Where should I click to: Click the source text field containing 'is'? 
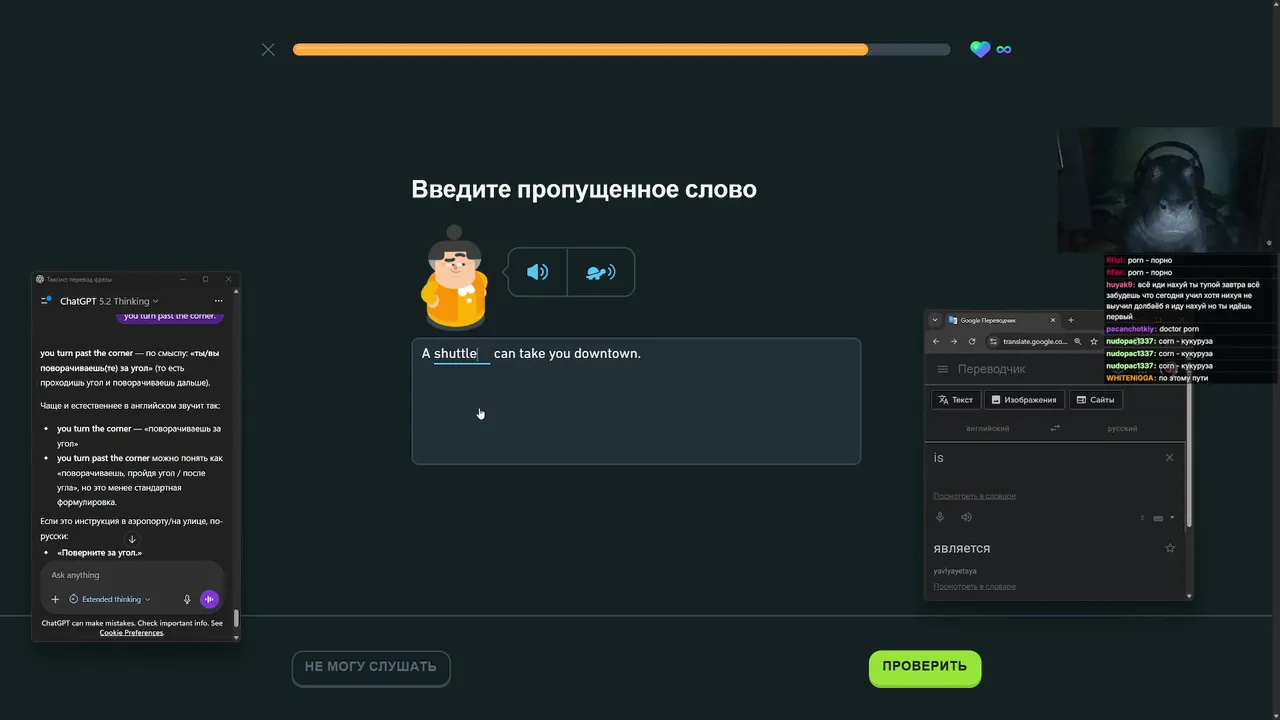click(x=1040, y=458)
